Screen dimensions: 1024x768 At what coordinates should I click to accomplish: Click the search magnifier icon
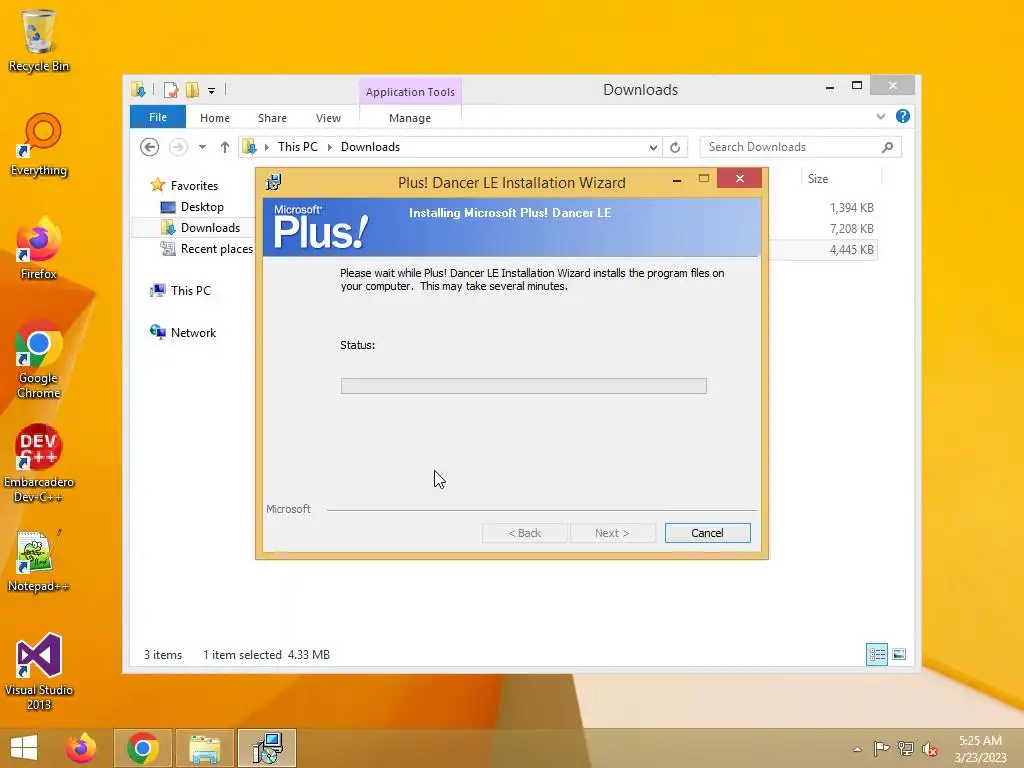point(888,147)
